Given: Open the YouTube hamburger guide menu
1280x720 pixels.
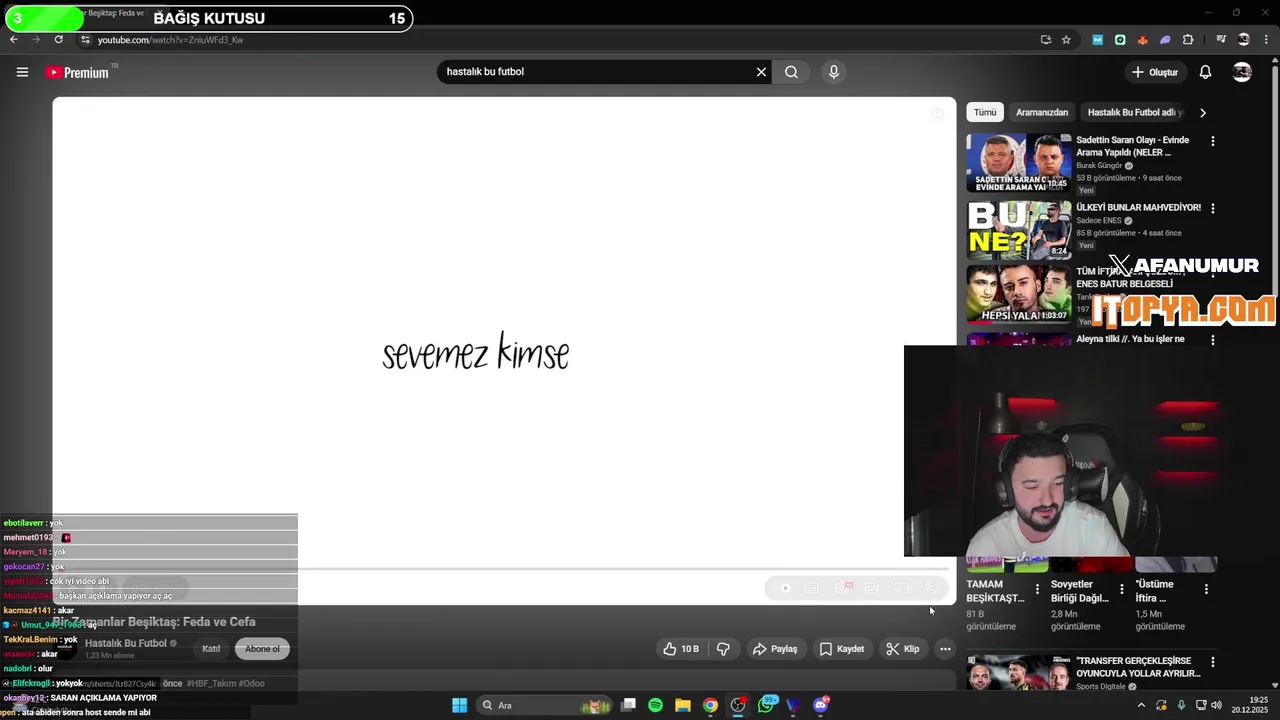Looking at the screenshot, I should pyautogui.click(x=22, y=72).
